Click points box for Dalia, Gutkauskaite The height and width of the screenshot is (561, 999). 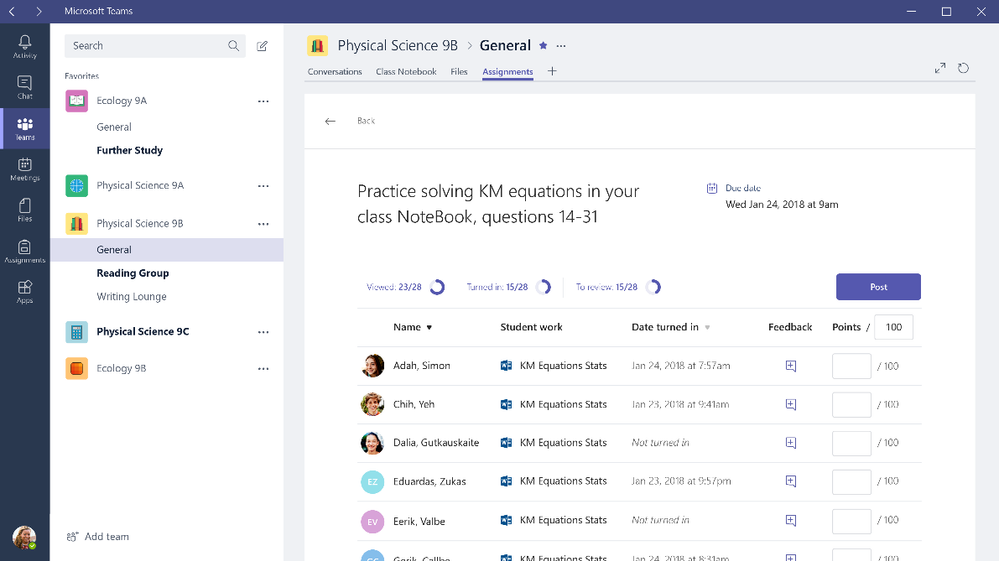[x=851, y=443]
